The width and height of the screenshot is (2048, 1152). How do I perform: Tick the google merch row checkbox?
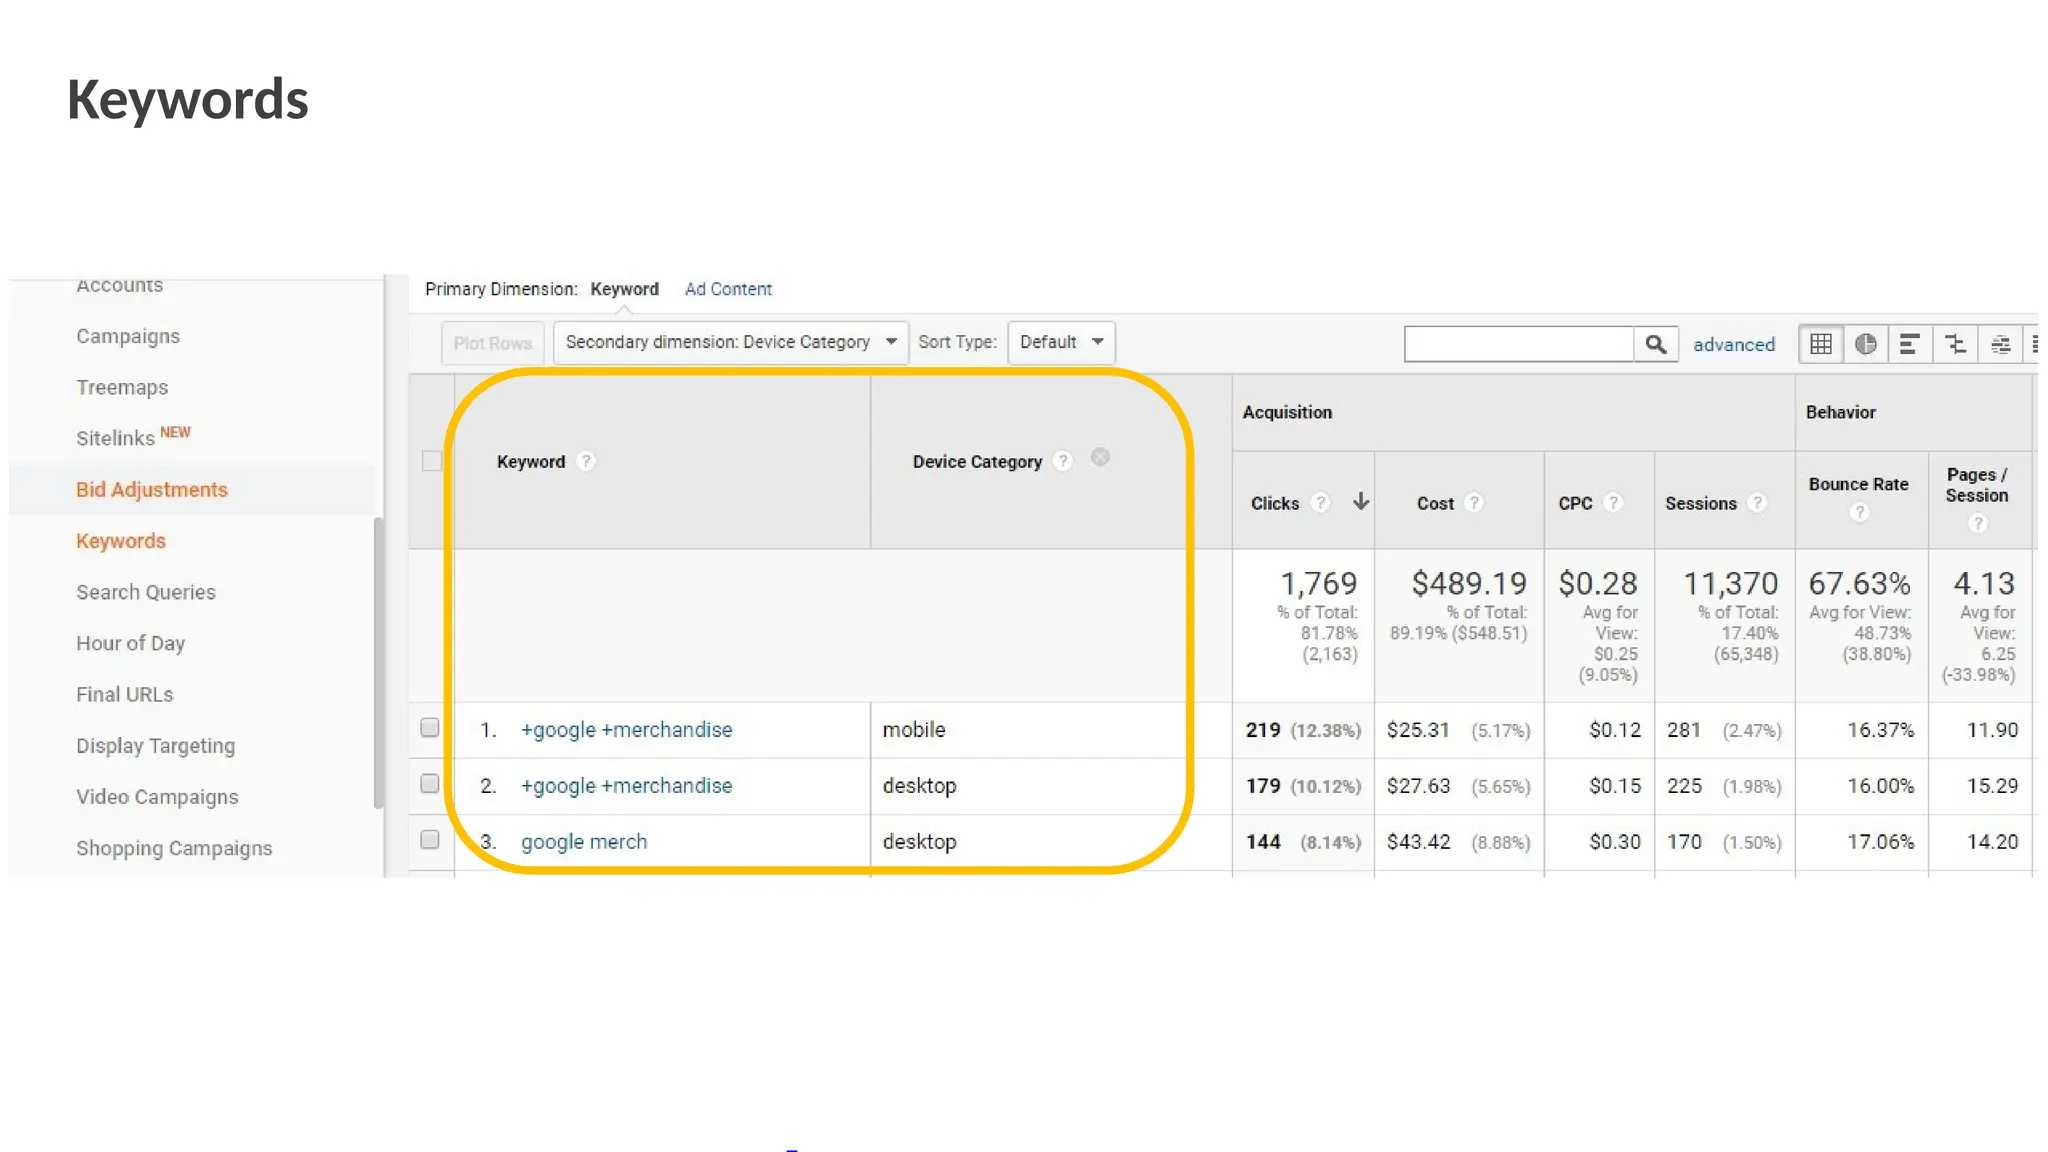pyautogui.click(x=430, y=840)
